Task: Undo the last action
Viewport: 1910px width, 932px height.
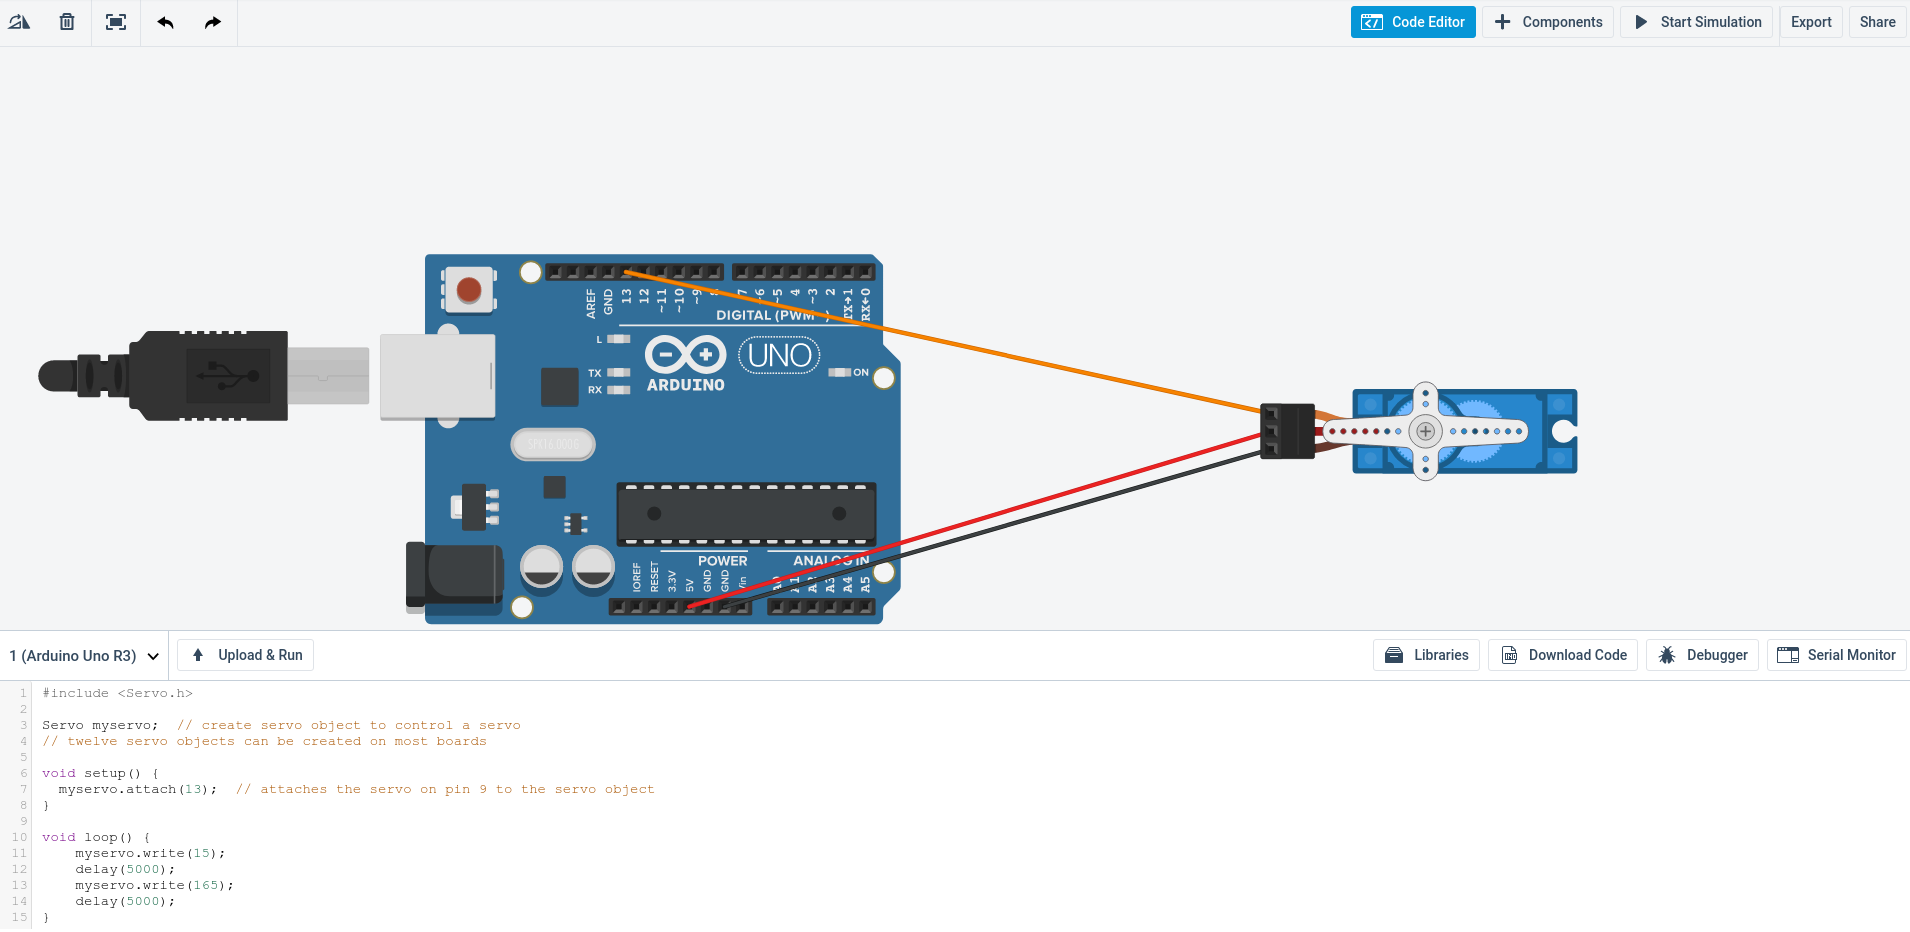Action: point(165,22)
